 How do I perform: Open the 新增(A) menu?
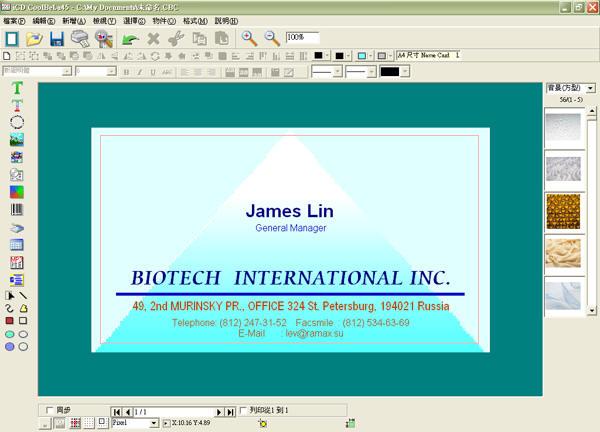pos(74,21)
